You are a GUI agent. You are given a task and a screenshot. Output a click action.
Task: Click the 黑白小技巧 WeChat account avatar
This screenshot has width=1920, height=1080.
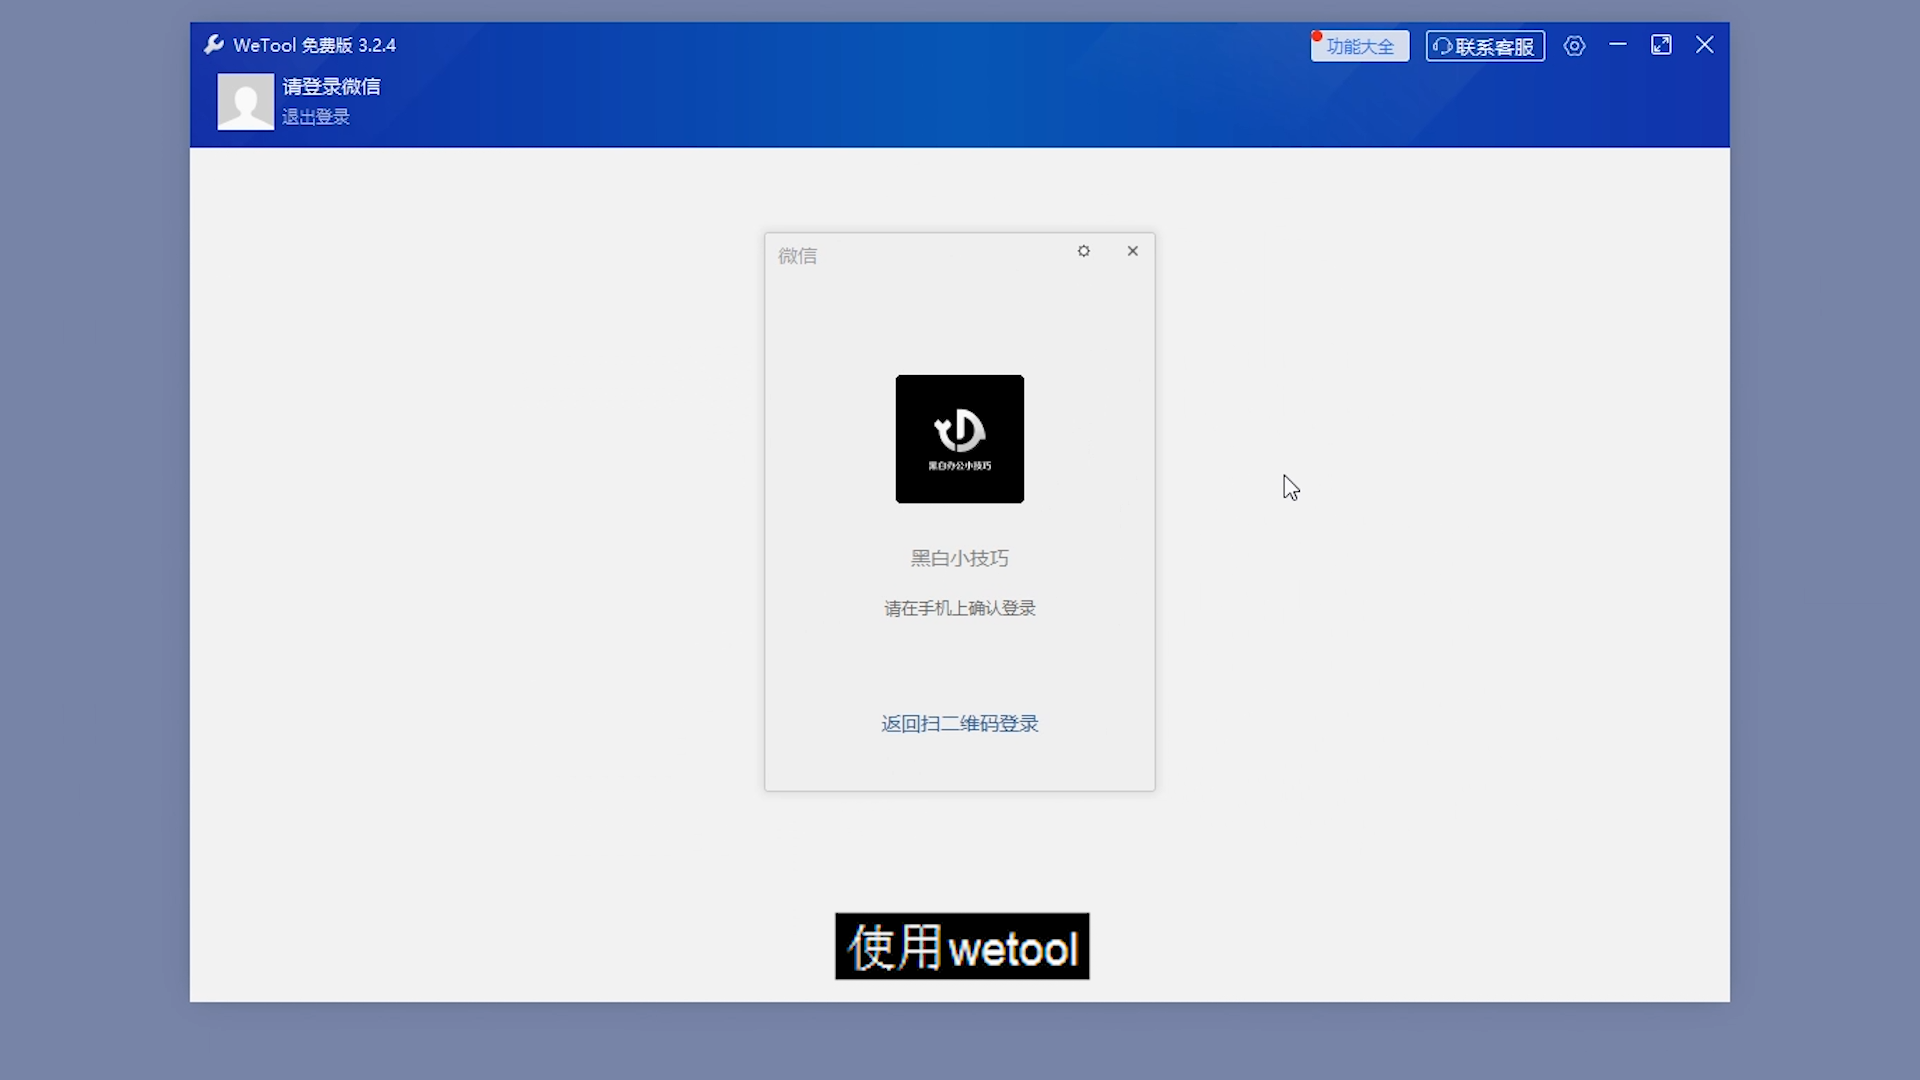(960, 439)
